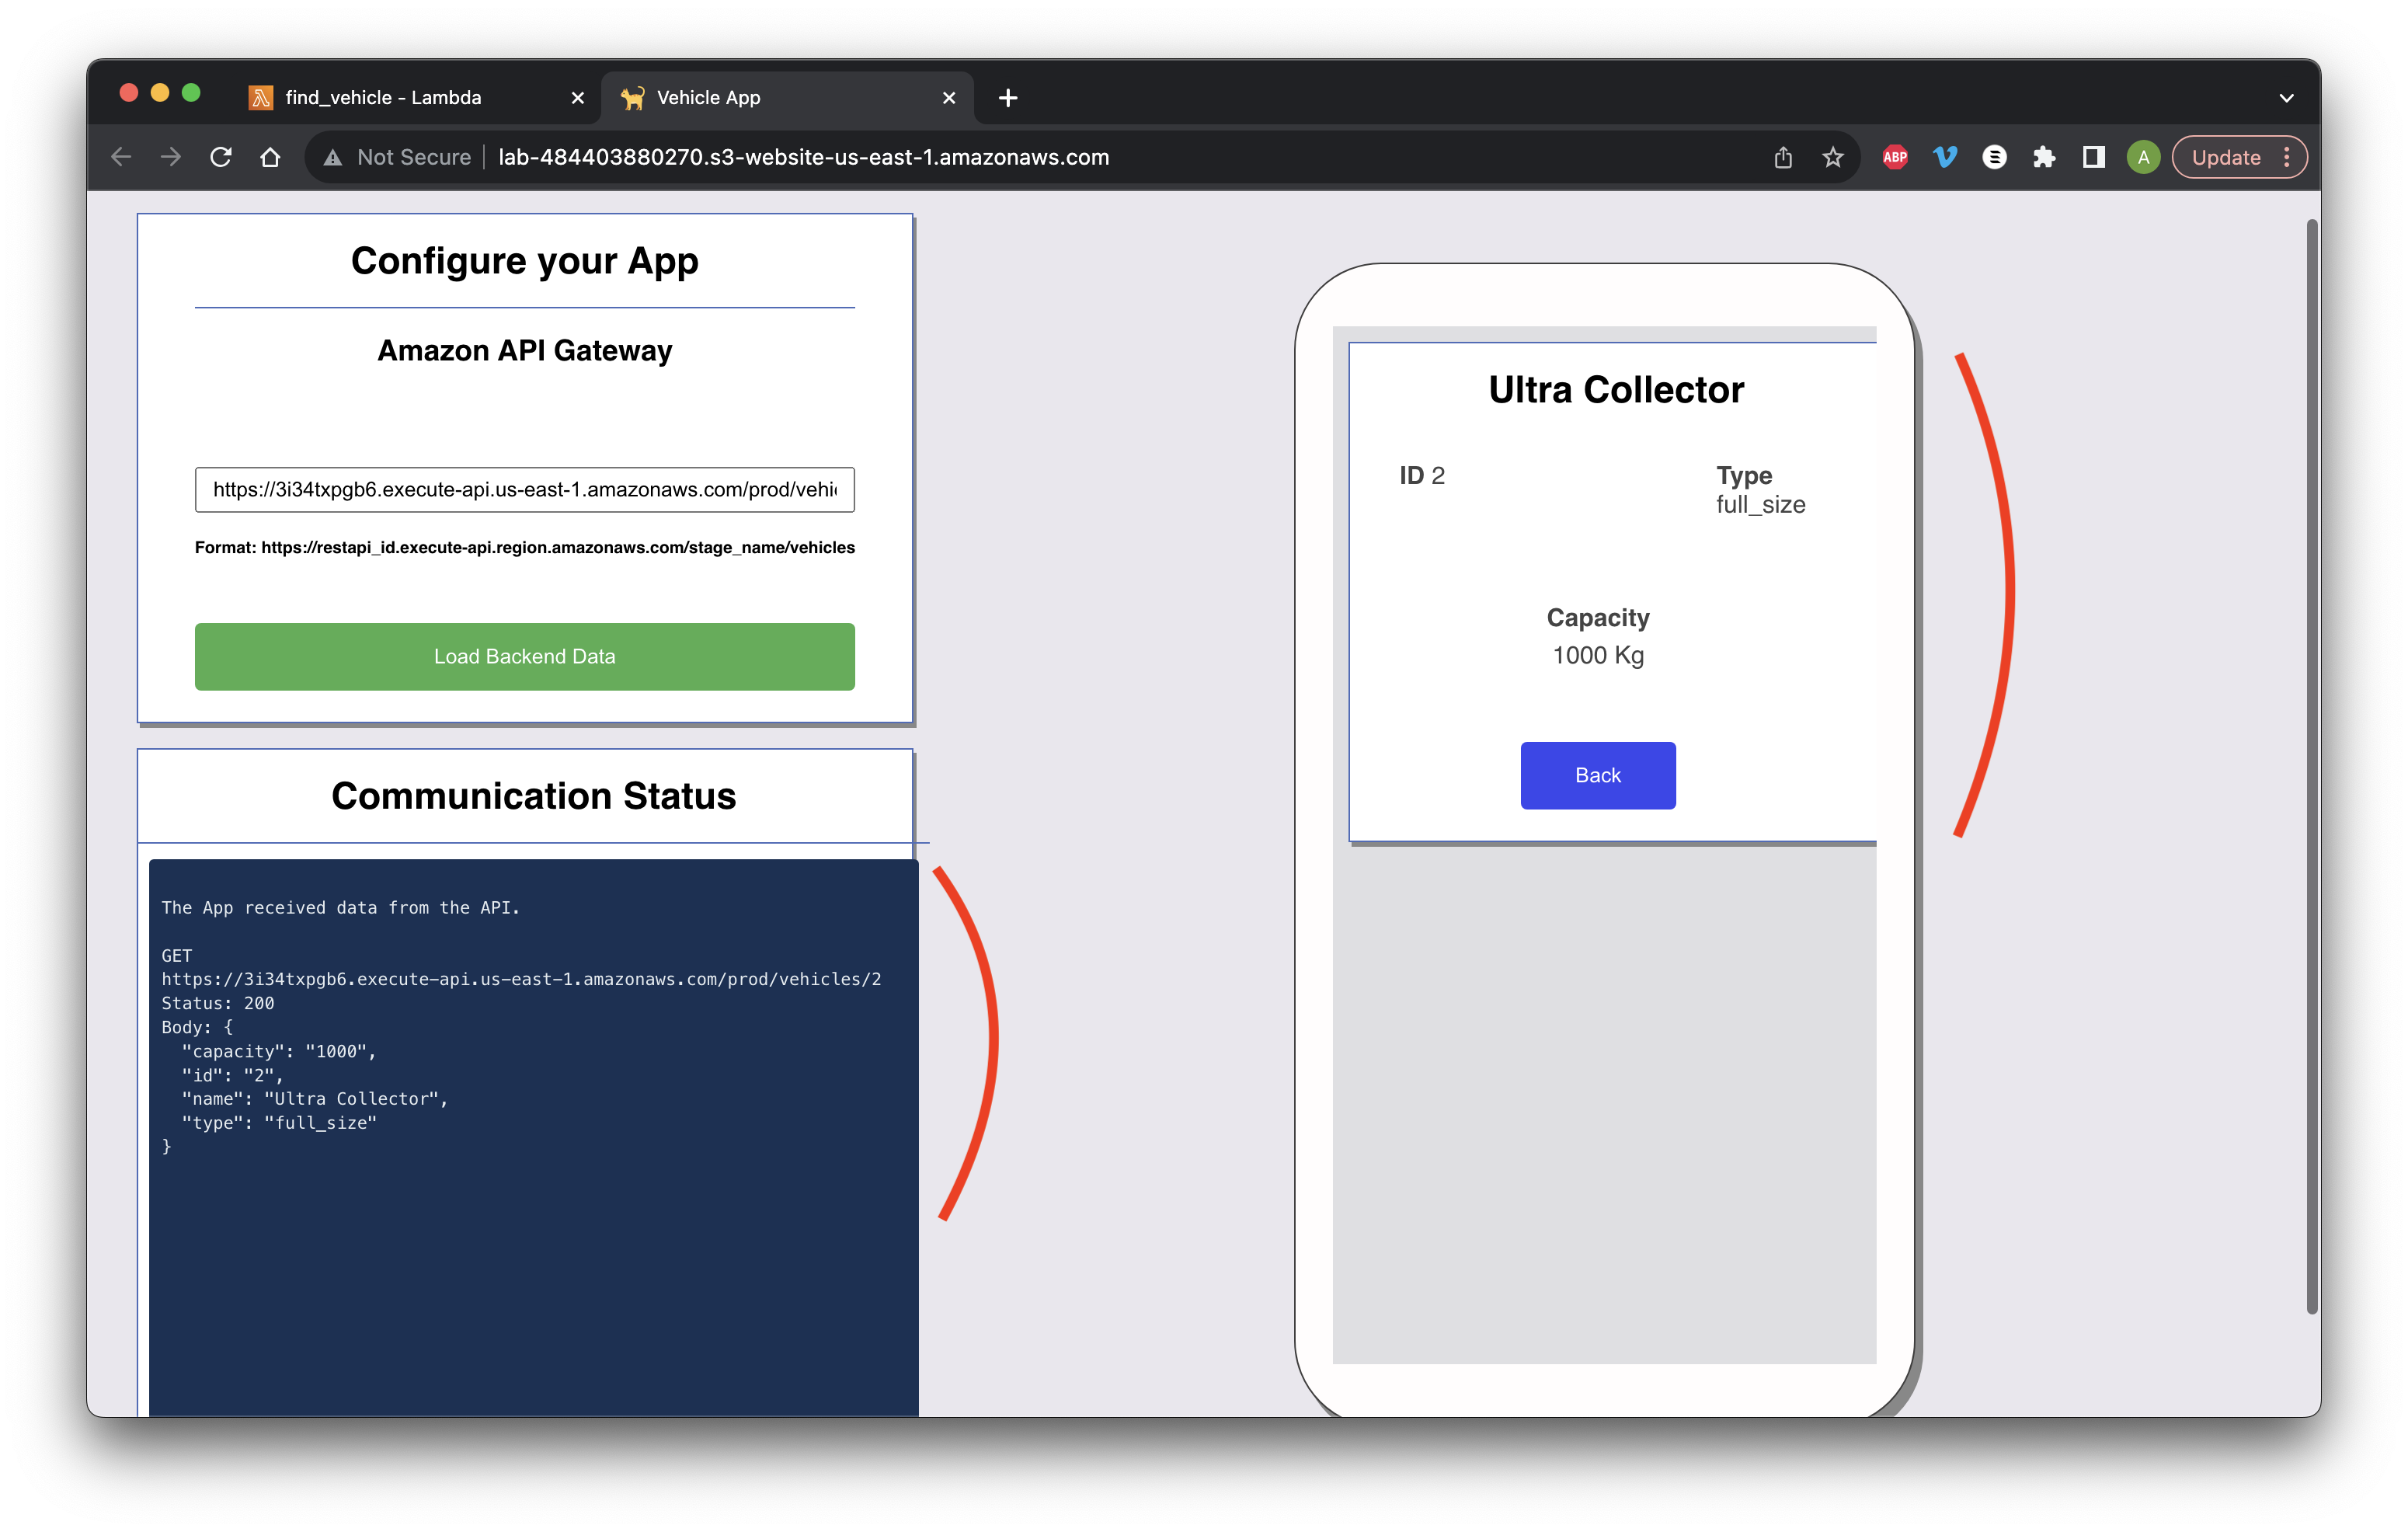Click the "id": "2" log line
This screenshot has height=1532, width=2408.
(x=232, y=1075)
